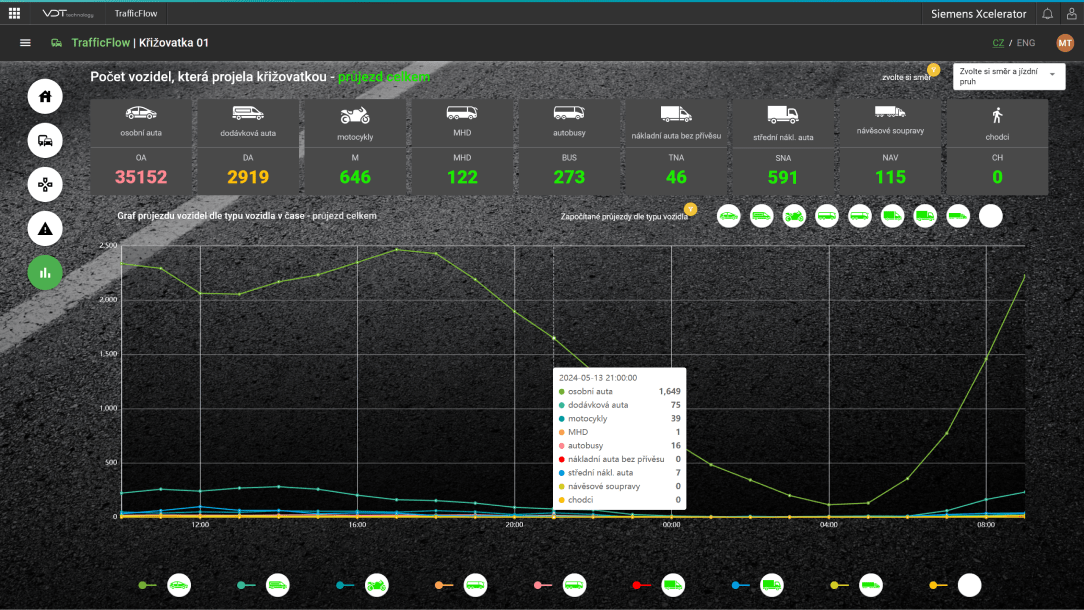Toggle passenger car filter above the chart
This screenshot has height=610, width=1084.
tap(729, 215)
